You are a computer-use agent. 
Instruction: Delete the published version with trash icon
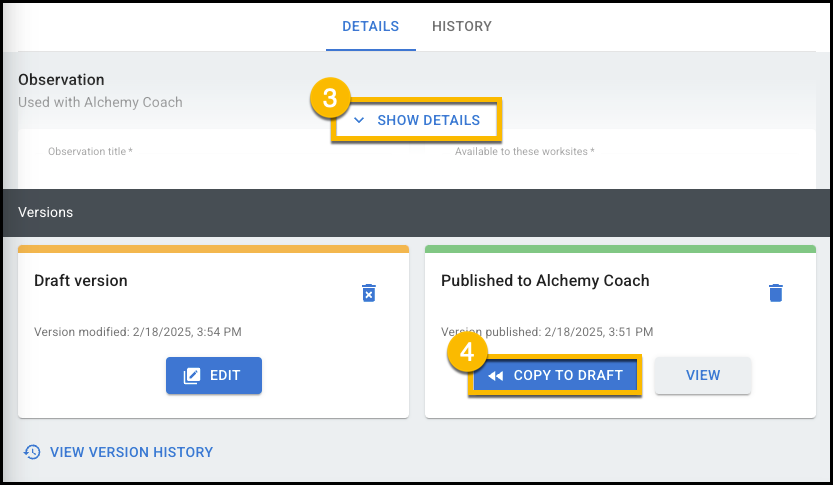tap(776, 293)
